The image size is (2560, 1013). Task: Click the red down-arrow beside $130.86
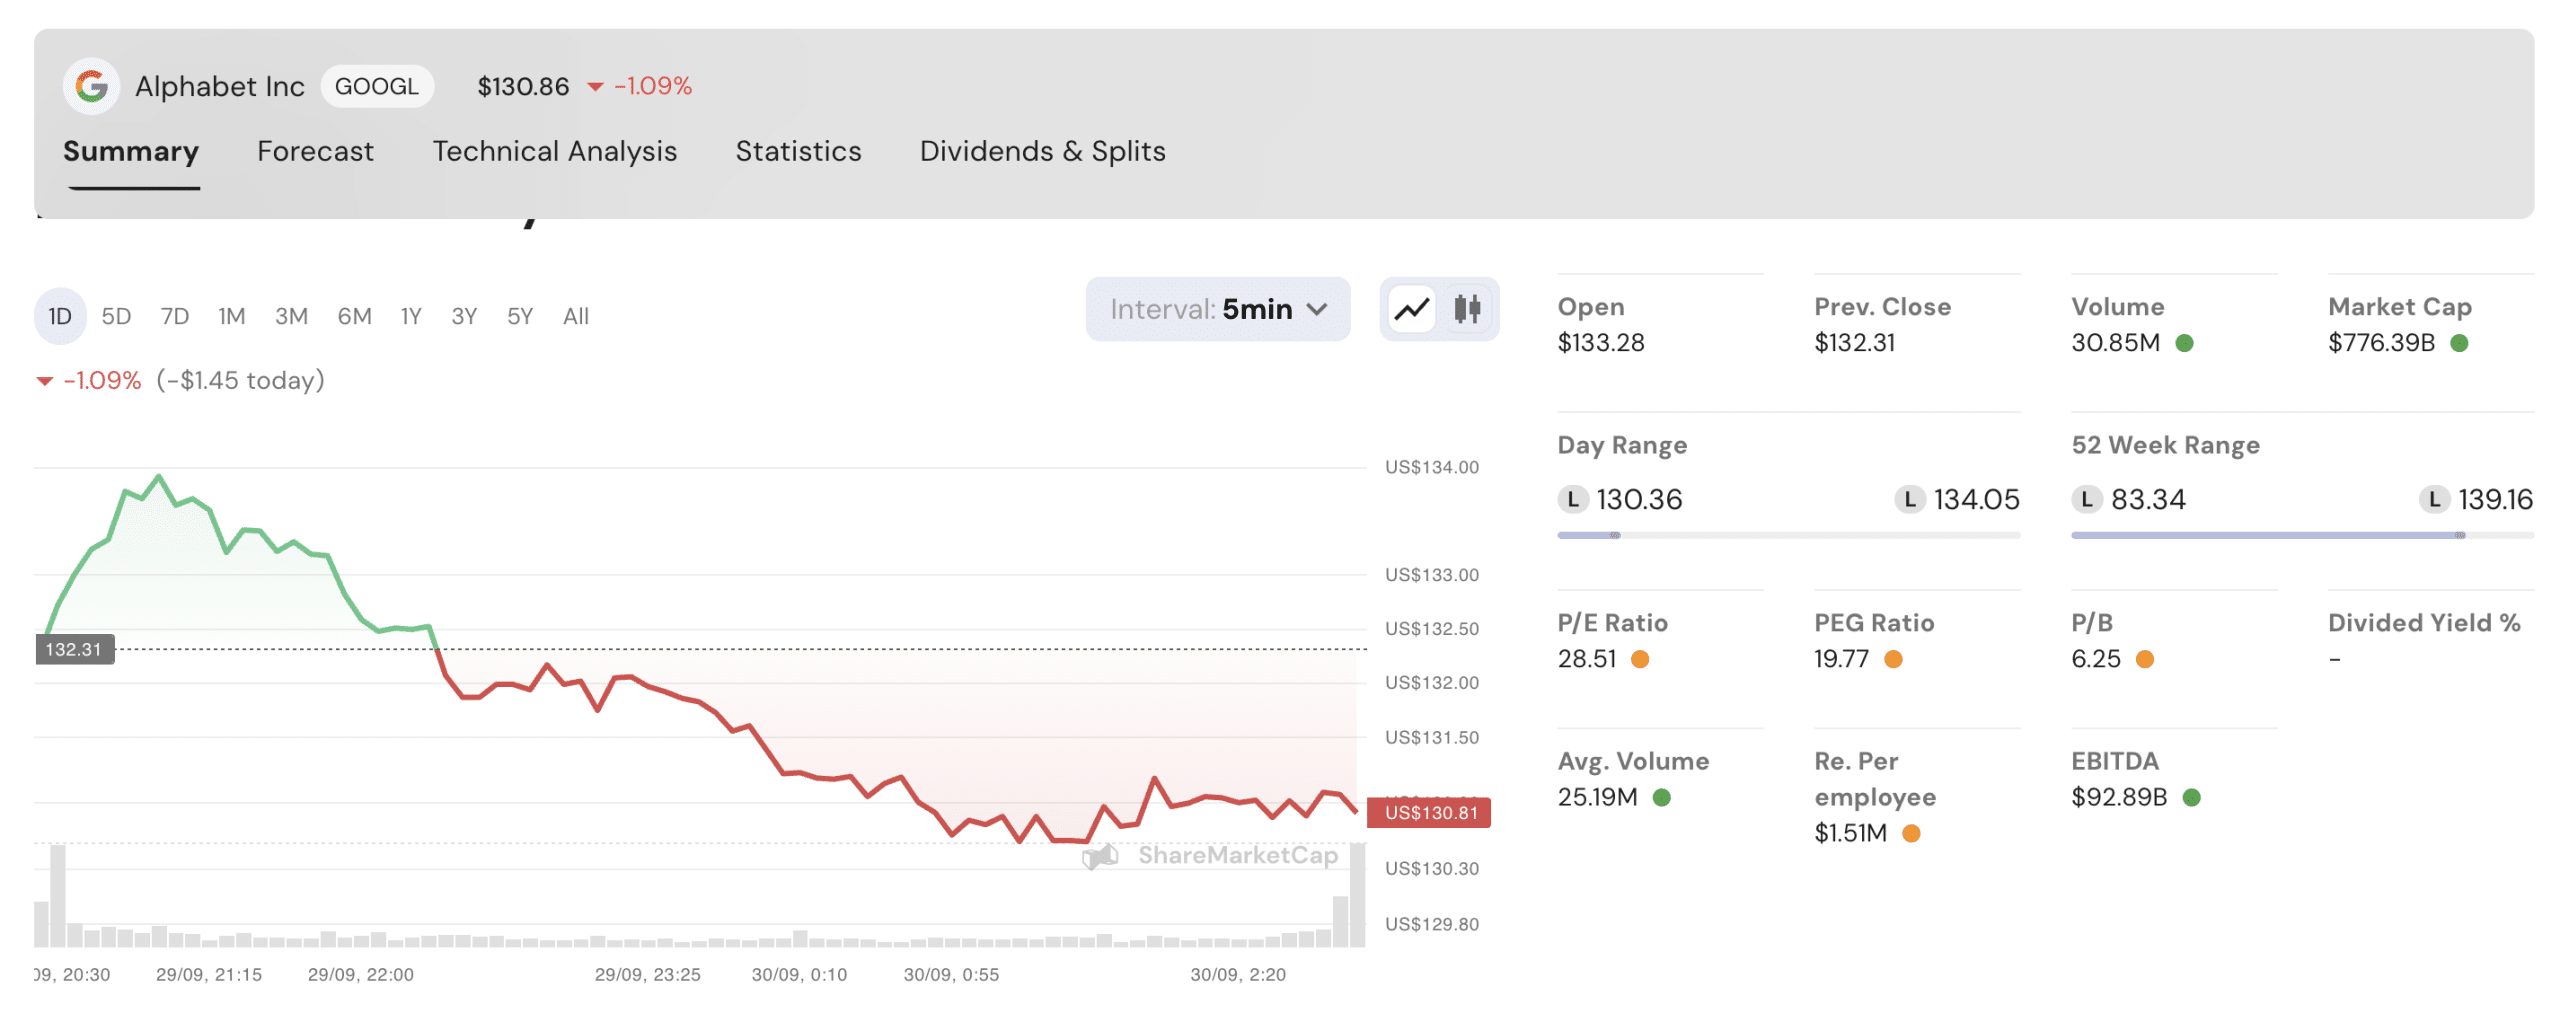coord(594,87)
